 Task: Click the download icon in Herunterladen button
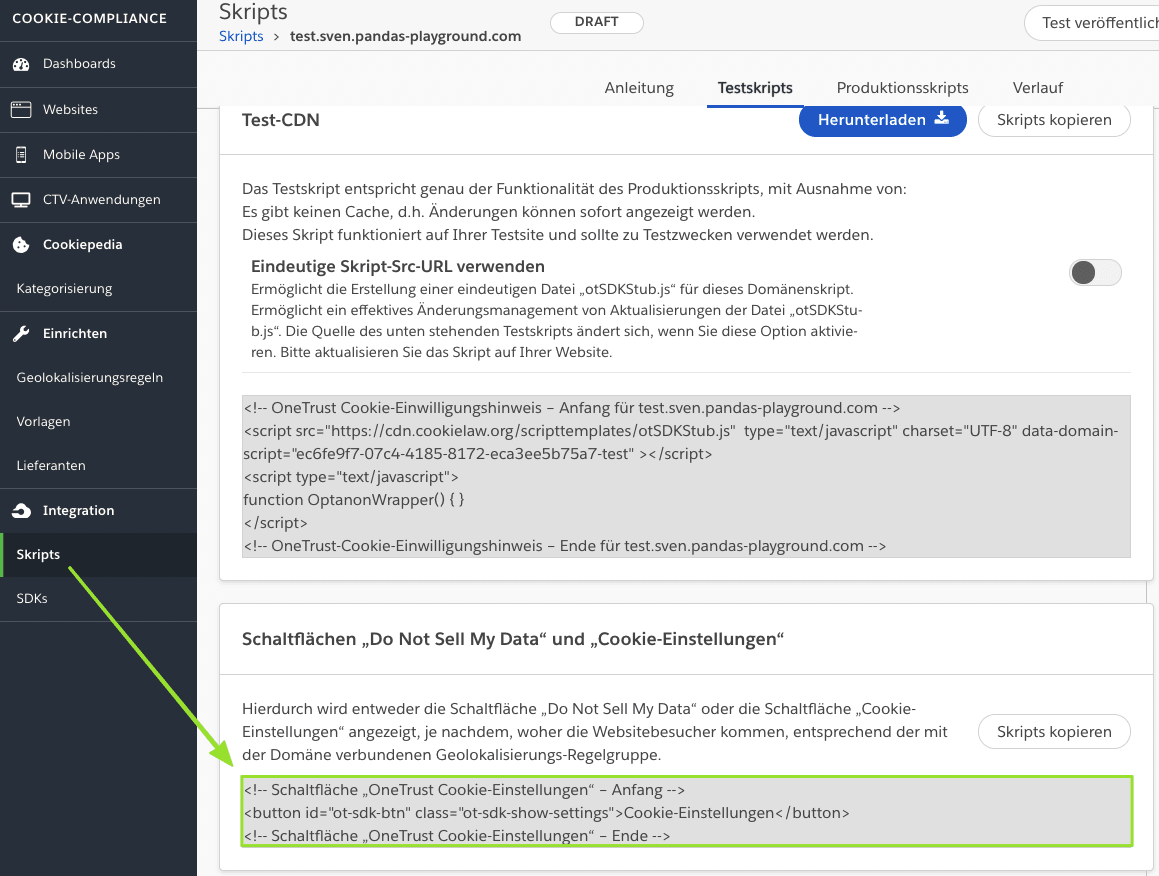tap(941, 119)
